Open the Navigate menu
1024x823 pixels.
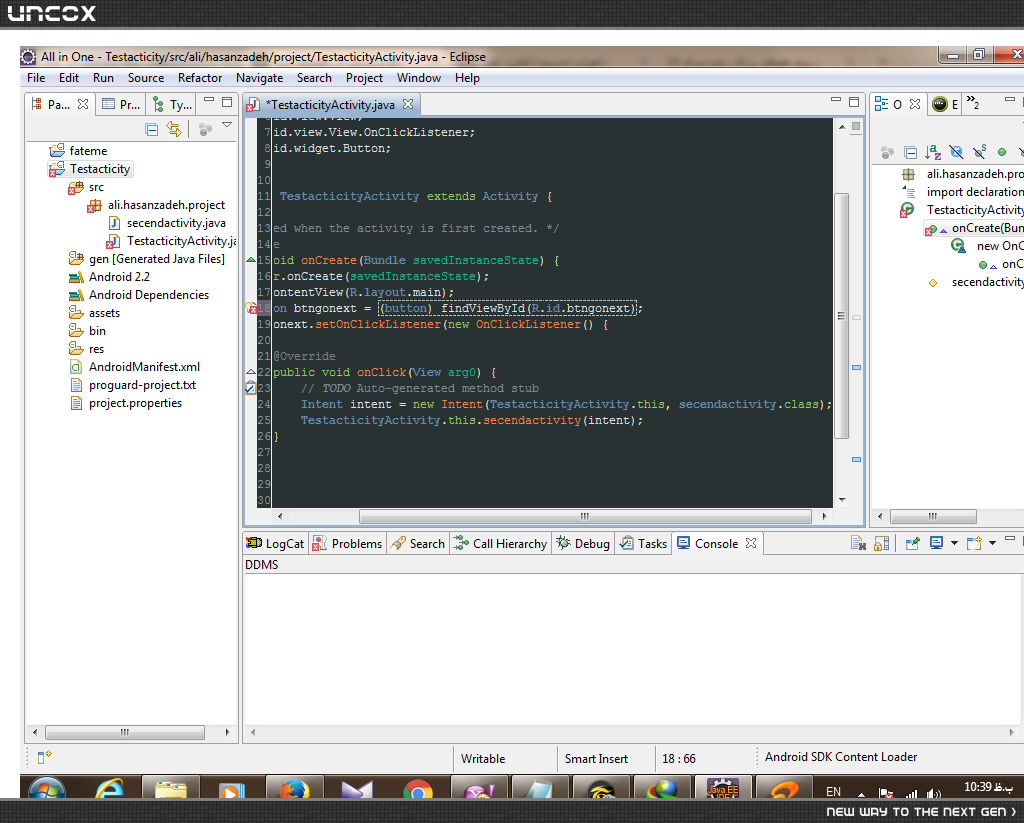(x=259, y=78)
